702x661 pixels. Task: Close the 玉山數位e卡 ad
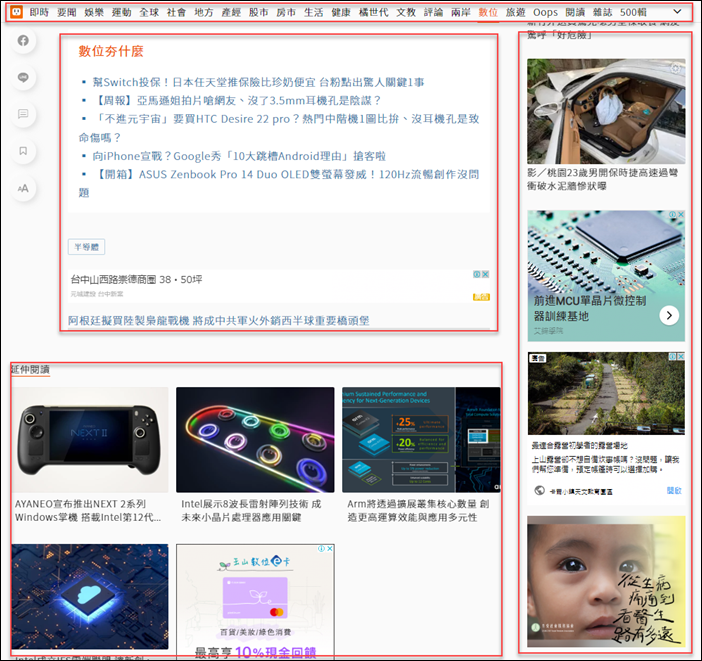coord(330,549)
